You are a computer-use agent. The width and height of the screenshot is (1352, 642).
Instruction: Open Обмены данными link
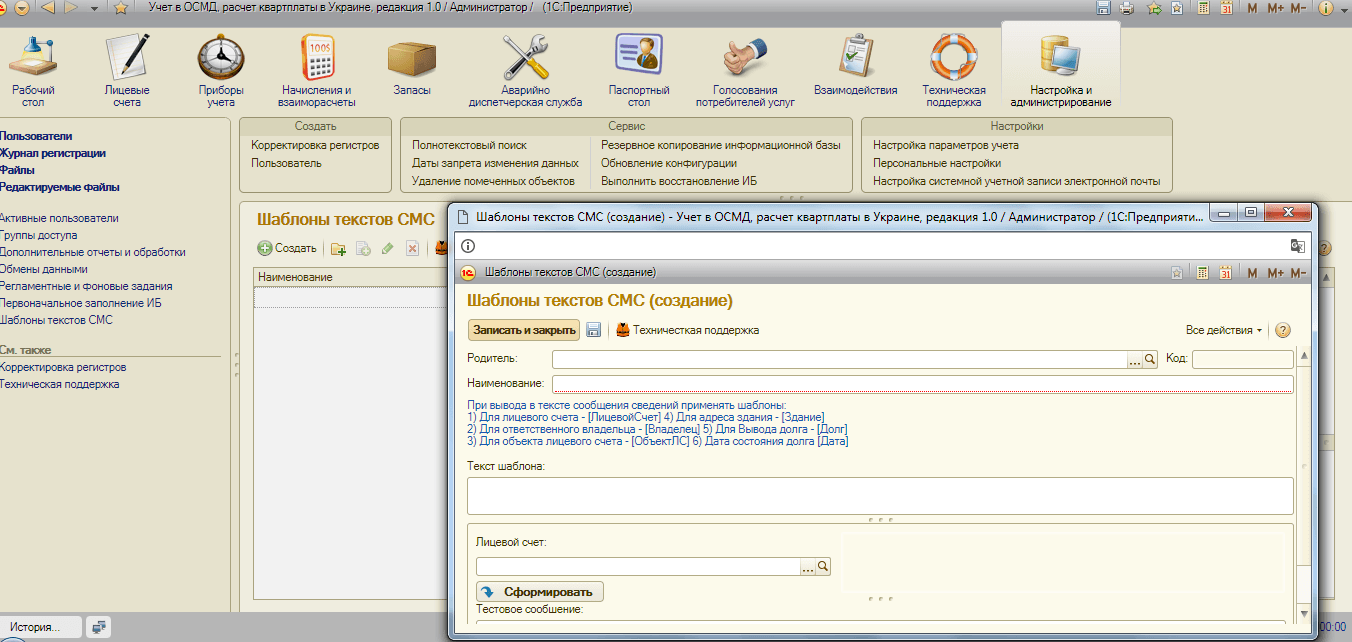(44, 269)
